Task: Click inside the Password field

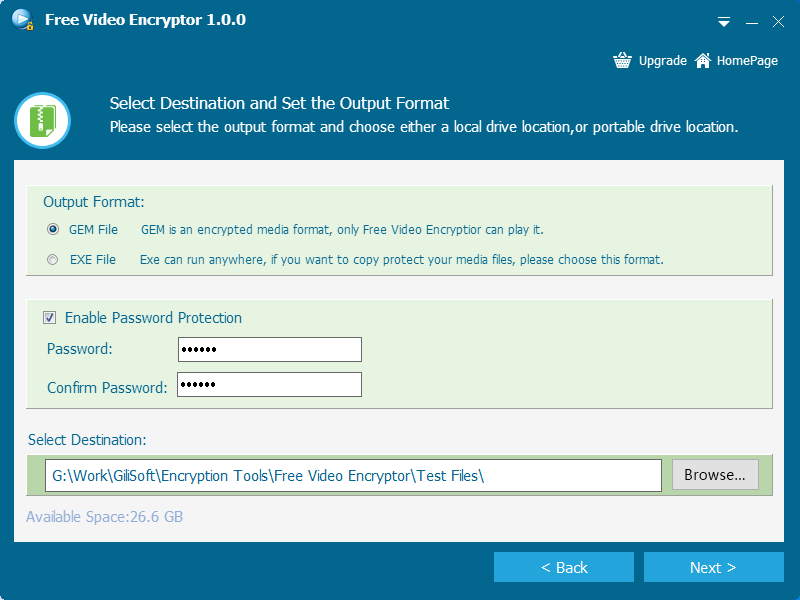Action: pos(270,349)
